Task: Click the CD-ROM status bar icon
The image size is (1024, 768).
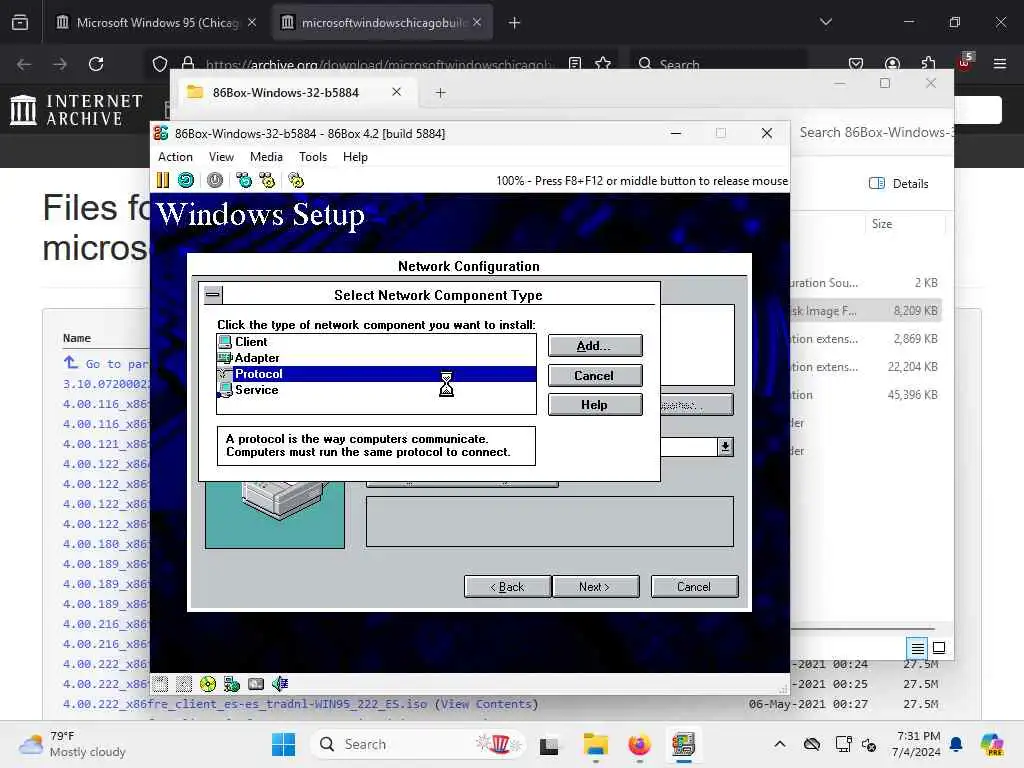Action: click(208, 684)
